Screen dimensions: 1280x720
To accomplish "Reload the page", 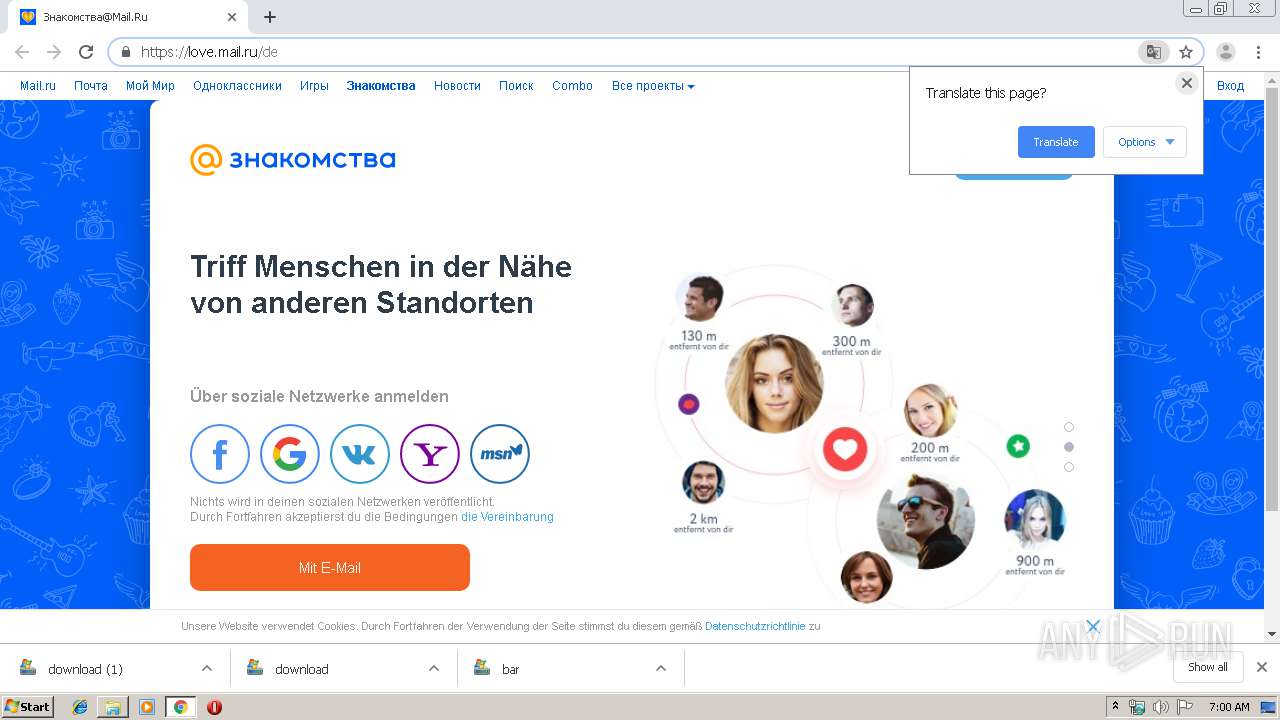I will click(86, 52).
